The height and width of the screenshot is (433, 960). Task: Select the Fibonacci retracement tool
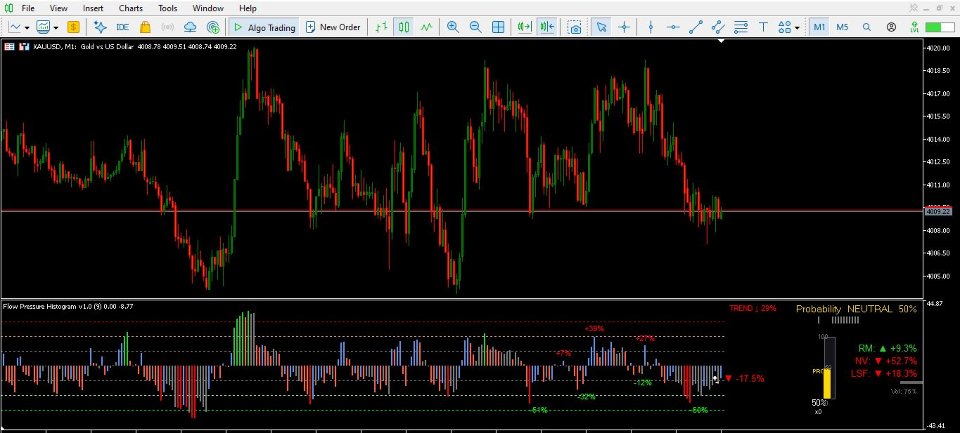741,28
